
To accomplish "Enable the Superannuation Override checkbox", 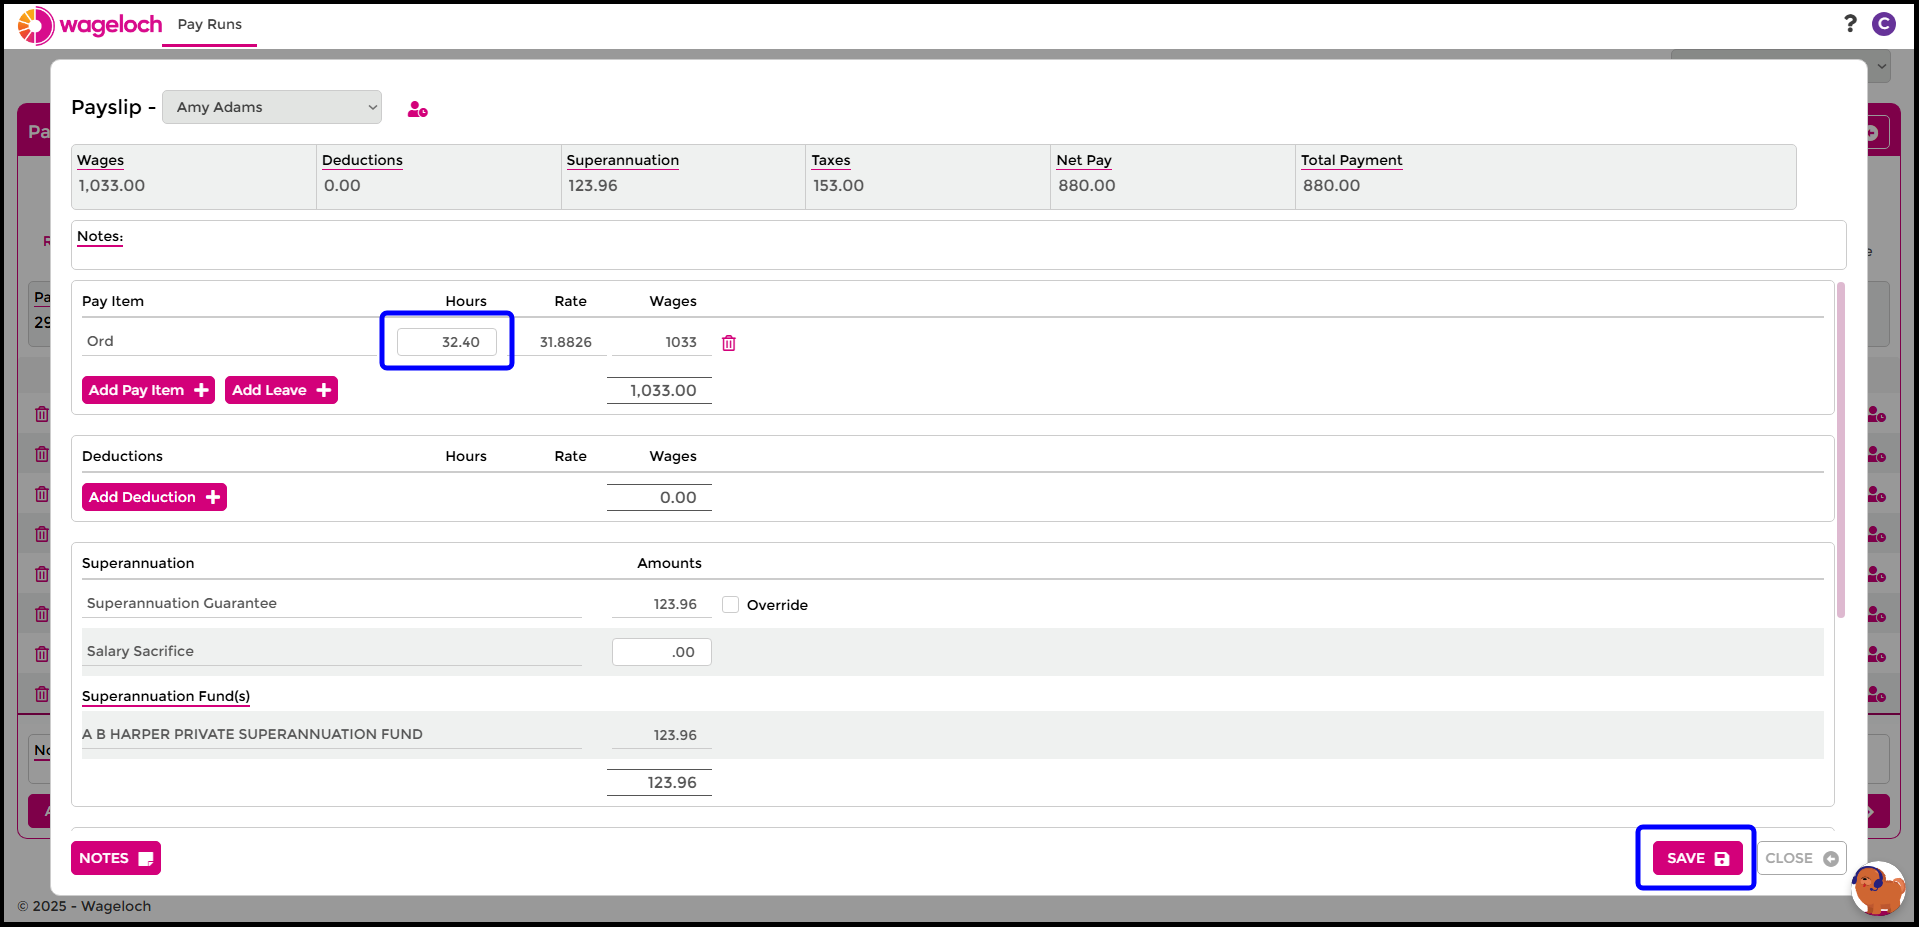I will click(x=731, y=605).
